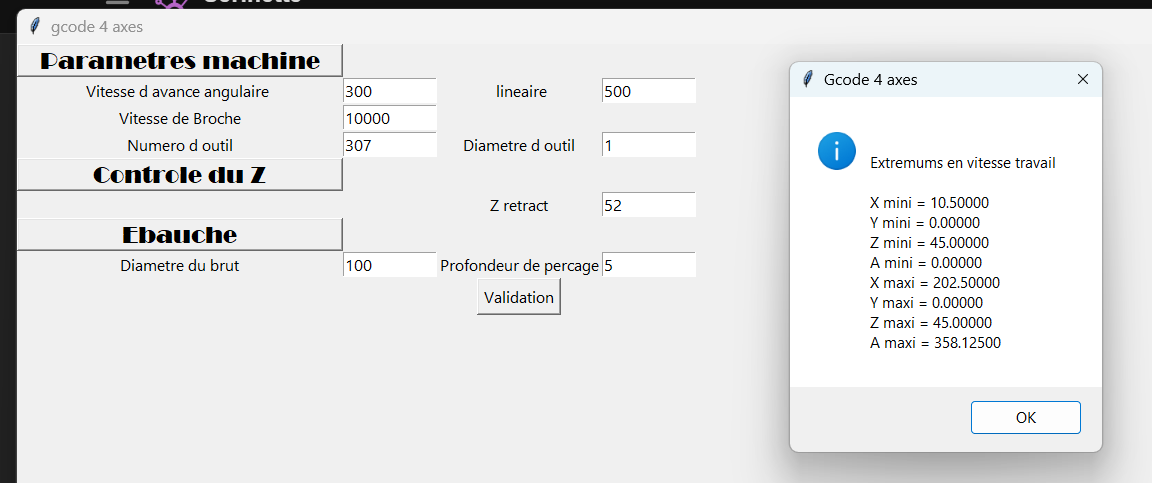Select the lineaire speed input field
1152x483 pixels.
[x=648, y=91]
